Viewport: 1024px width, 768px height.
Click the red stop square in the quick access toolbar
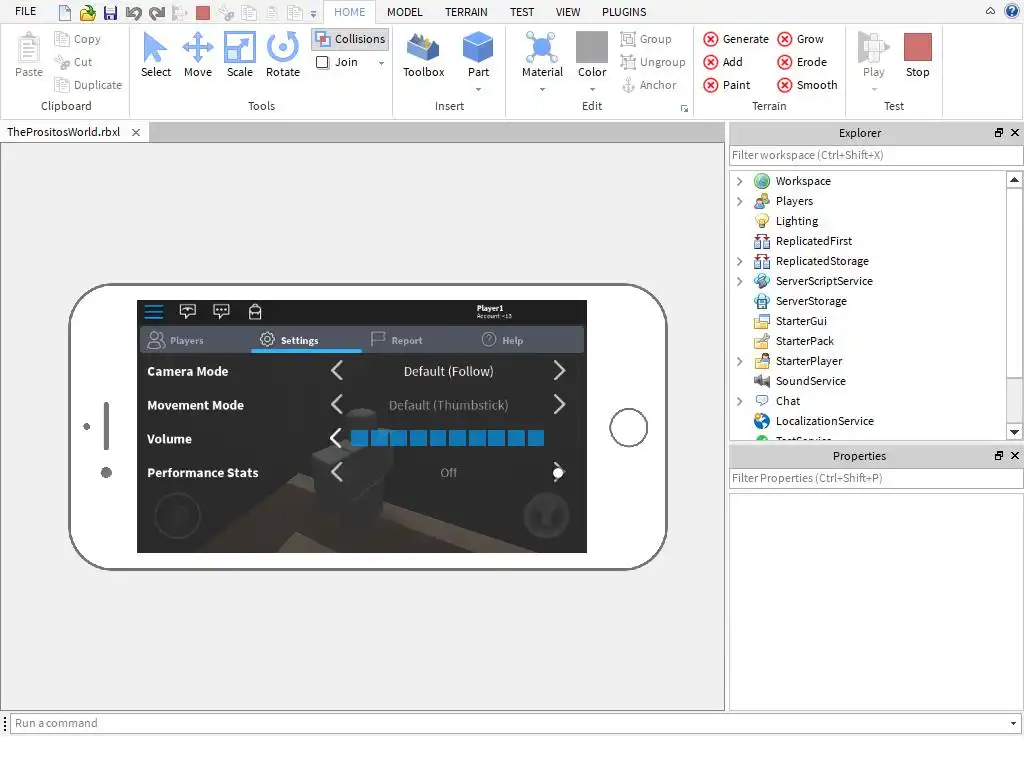coord(203,12)
